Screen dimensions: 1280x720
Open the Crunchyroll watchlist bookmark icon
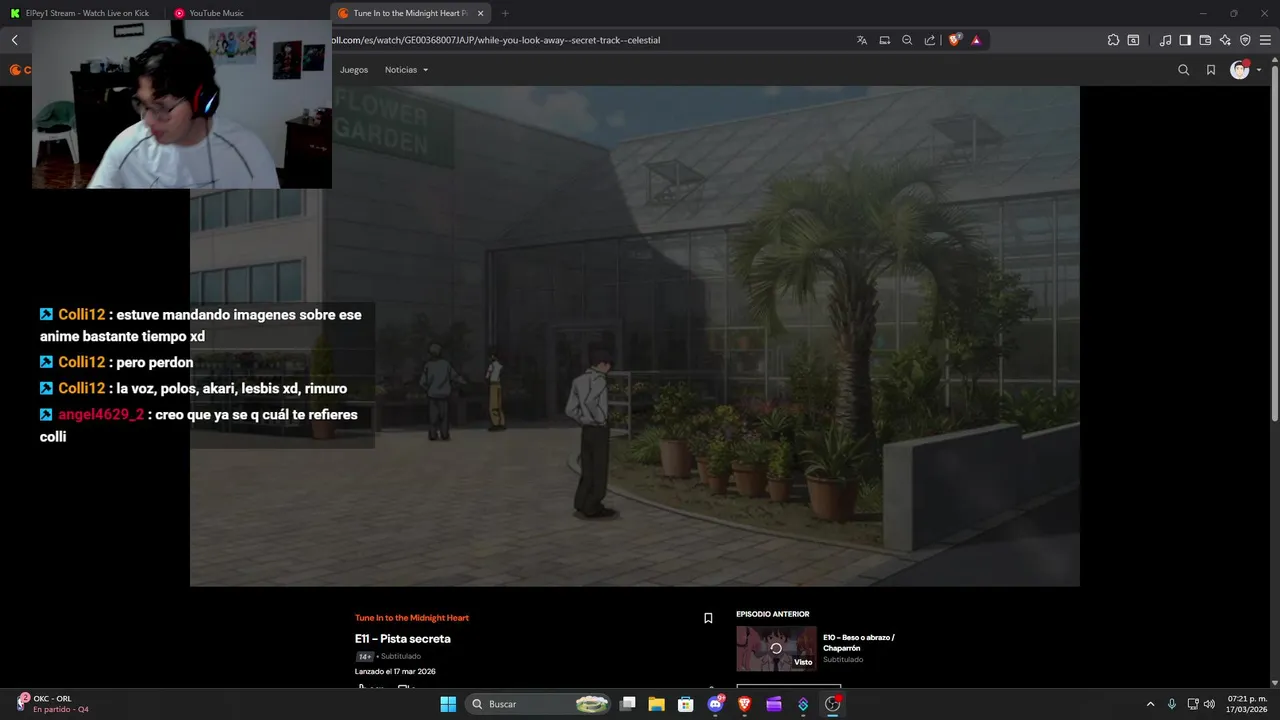[x=1211, y=70]
